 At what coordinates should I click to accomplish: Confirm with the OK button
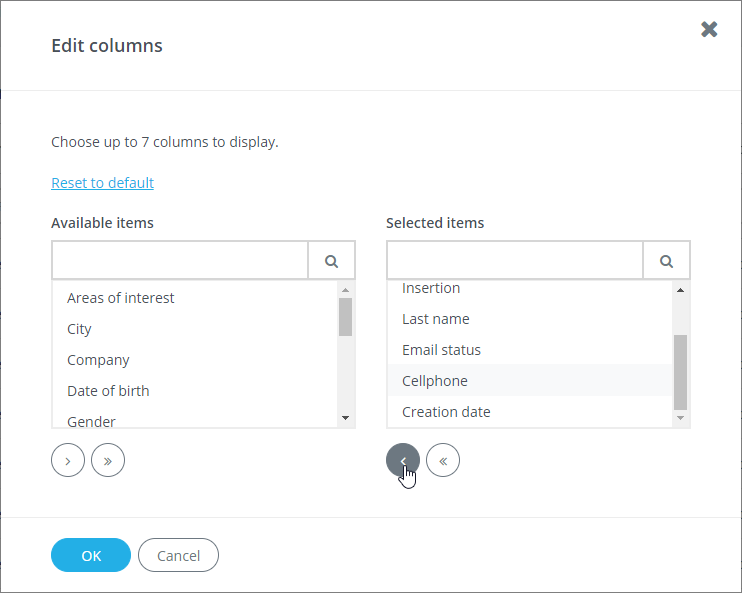tap(91, 555)
